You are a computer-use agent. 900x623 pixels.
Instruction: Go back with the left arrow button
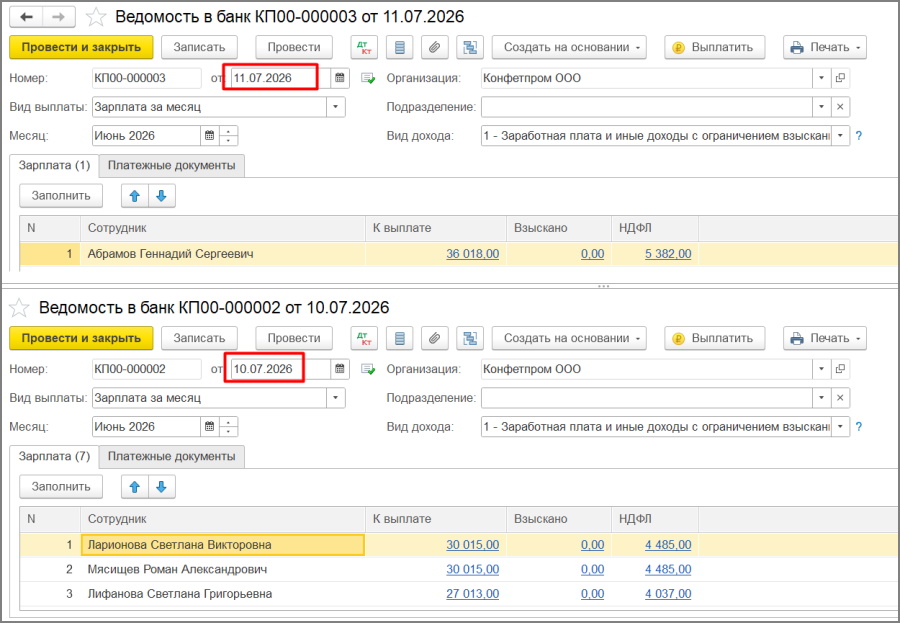(x=26, y=17)
